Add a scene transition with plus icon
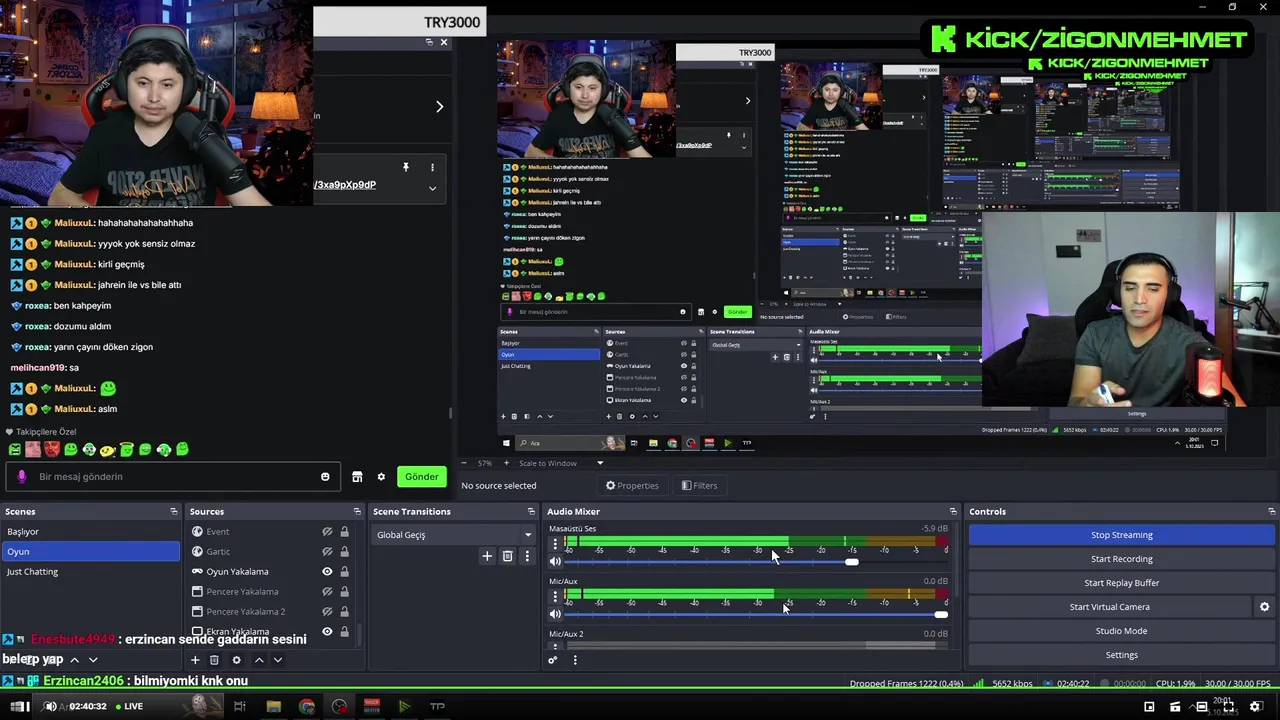The height and width of the screenshot is (720, 1280). tap(487, 556)
